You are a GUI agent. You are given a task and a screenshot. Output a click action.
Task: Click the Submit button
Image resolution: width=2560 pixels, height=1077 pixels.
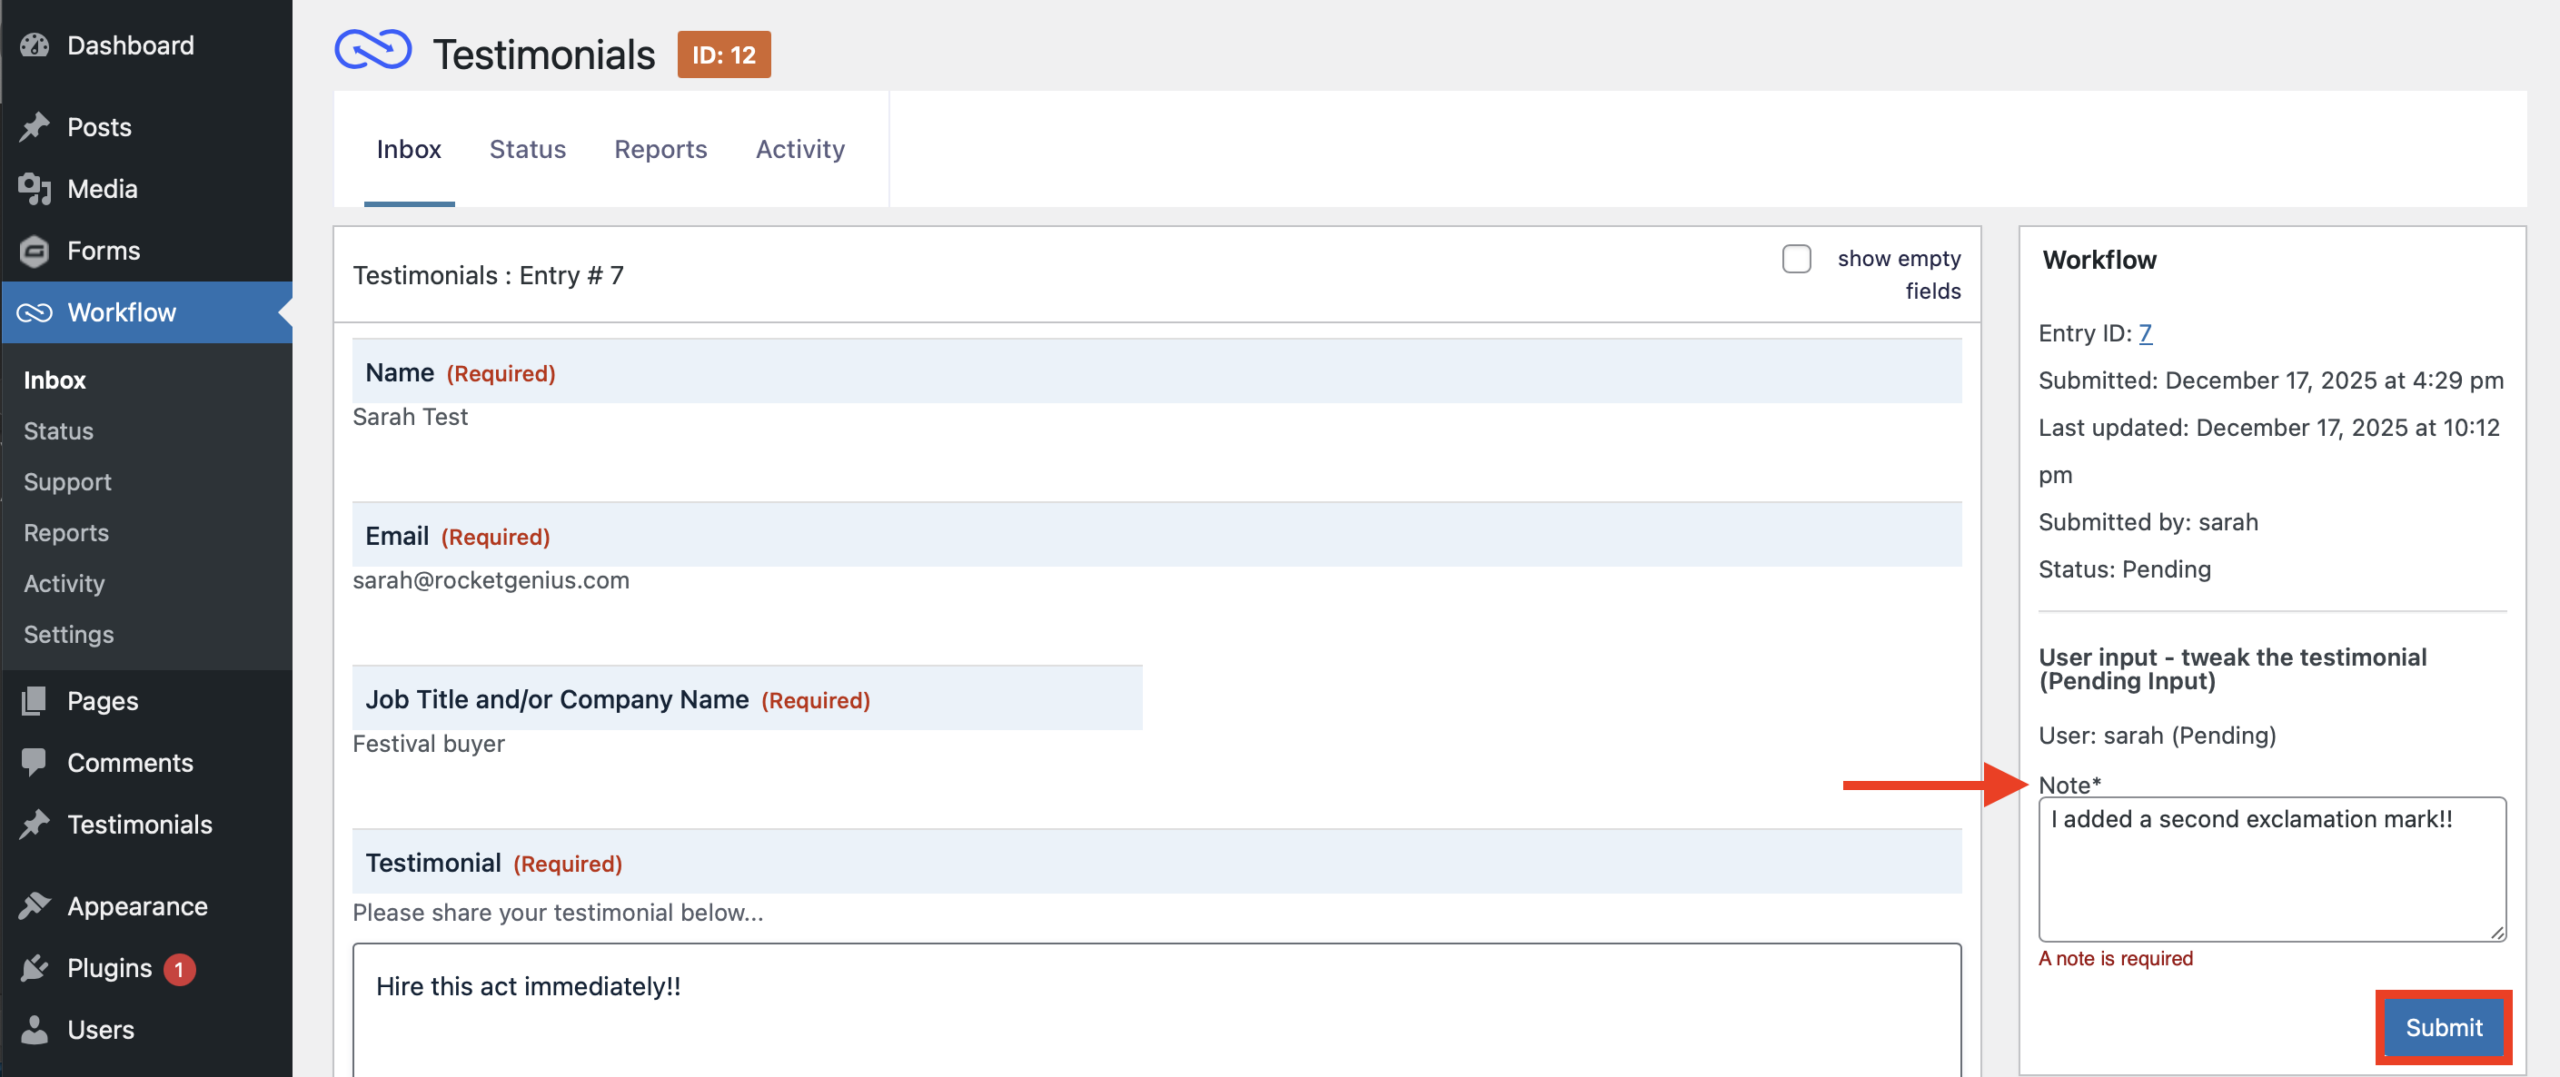click(2443, 1027)
